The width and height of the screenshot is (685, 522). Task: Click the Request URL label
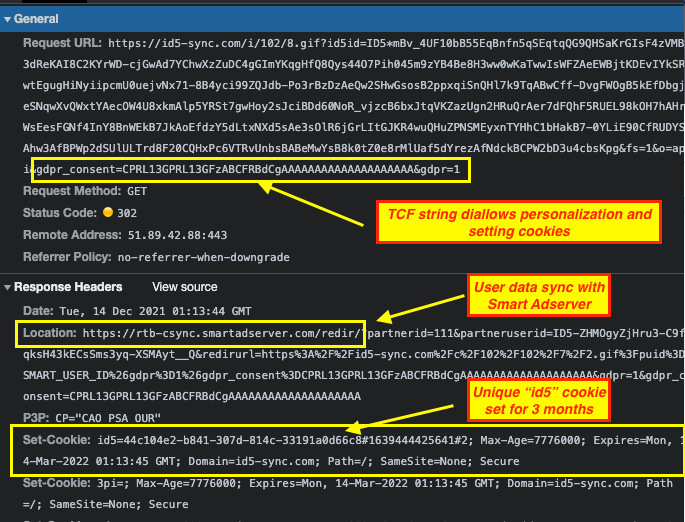click(62, 43)
